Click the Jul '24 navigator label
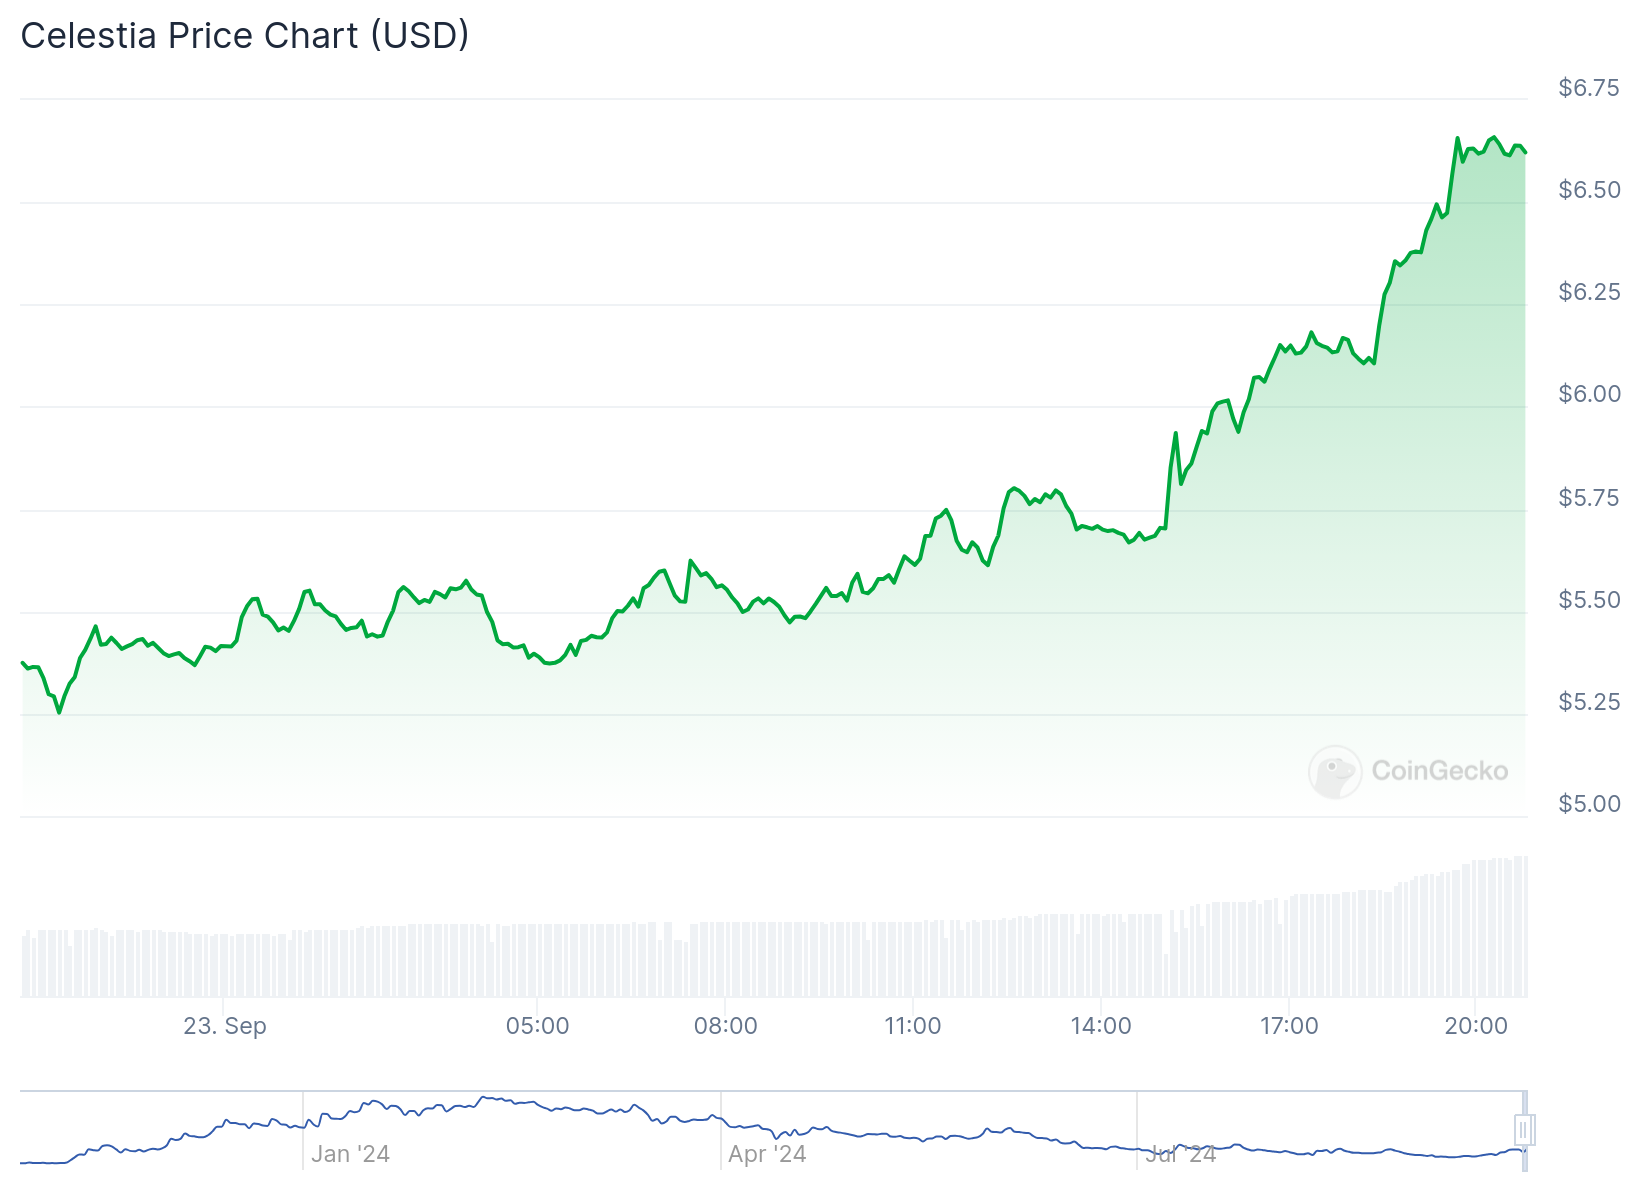This screenshot has height=1200, width=1644. click(x=1181, y=1154)
